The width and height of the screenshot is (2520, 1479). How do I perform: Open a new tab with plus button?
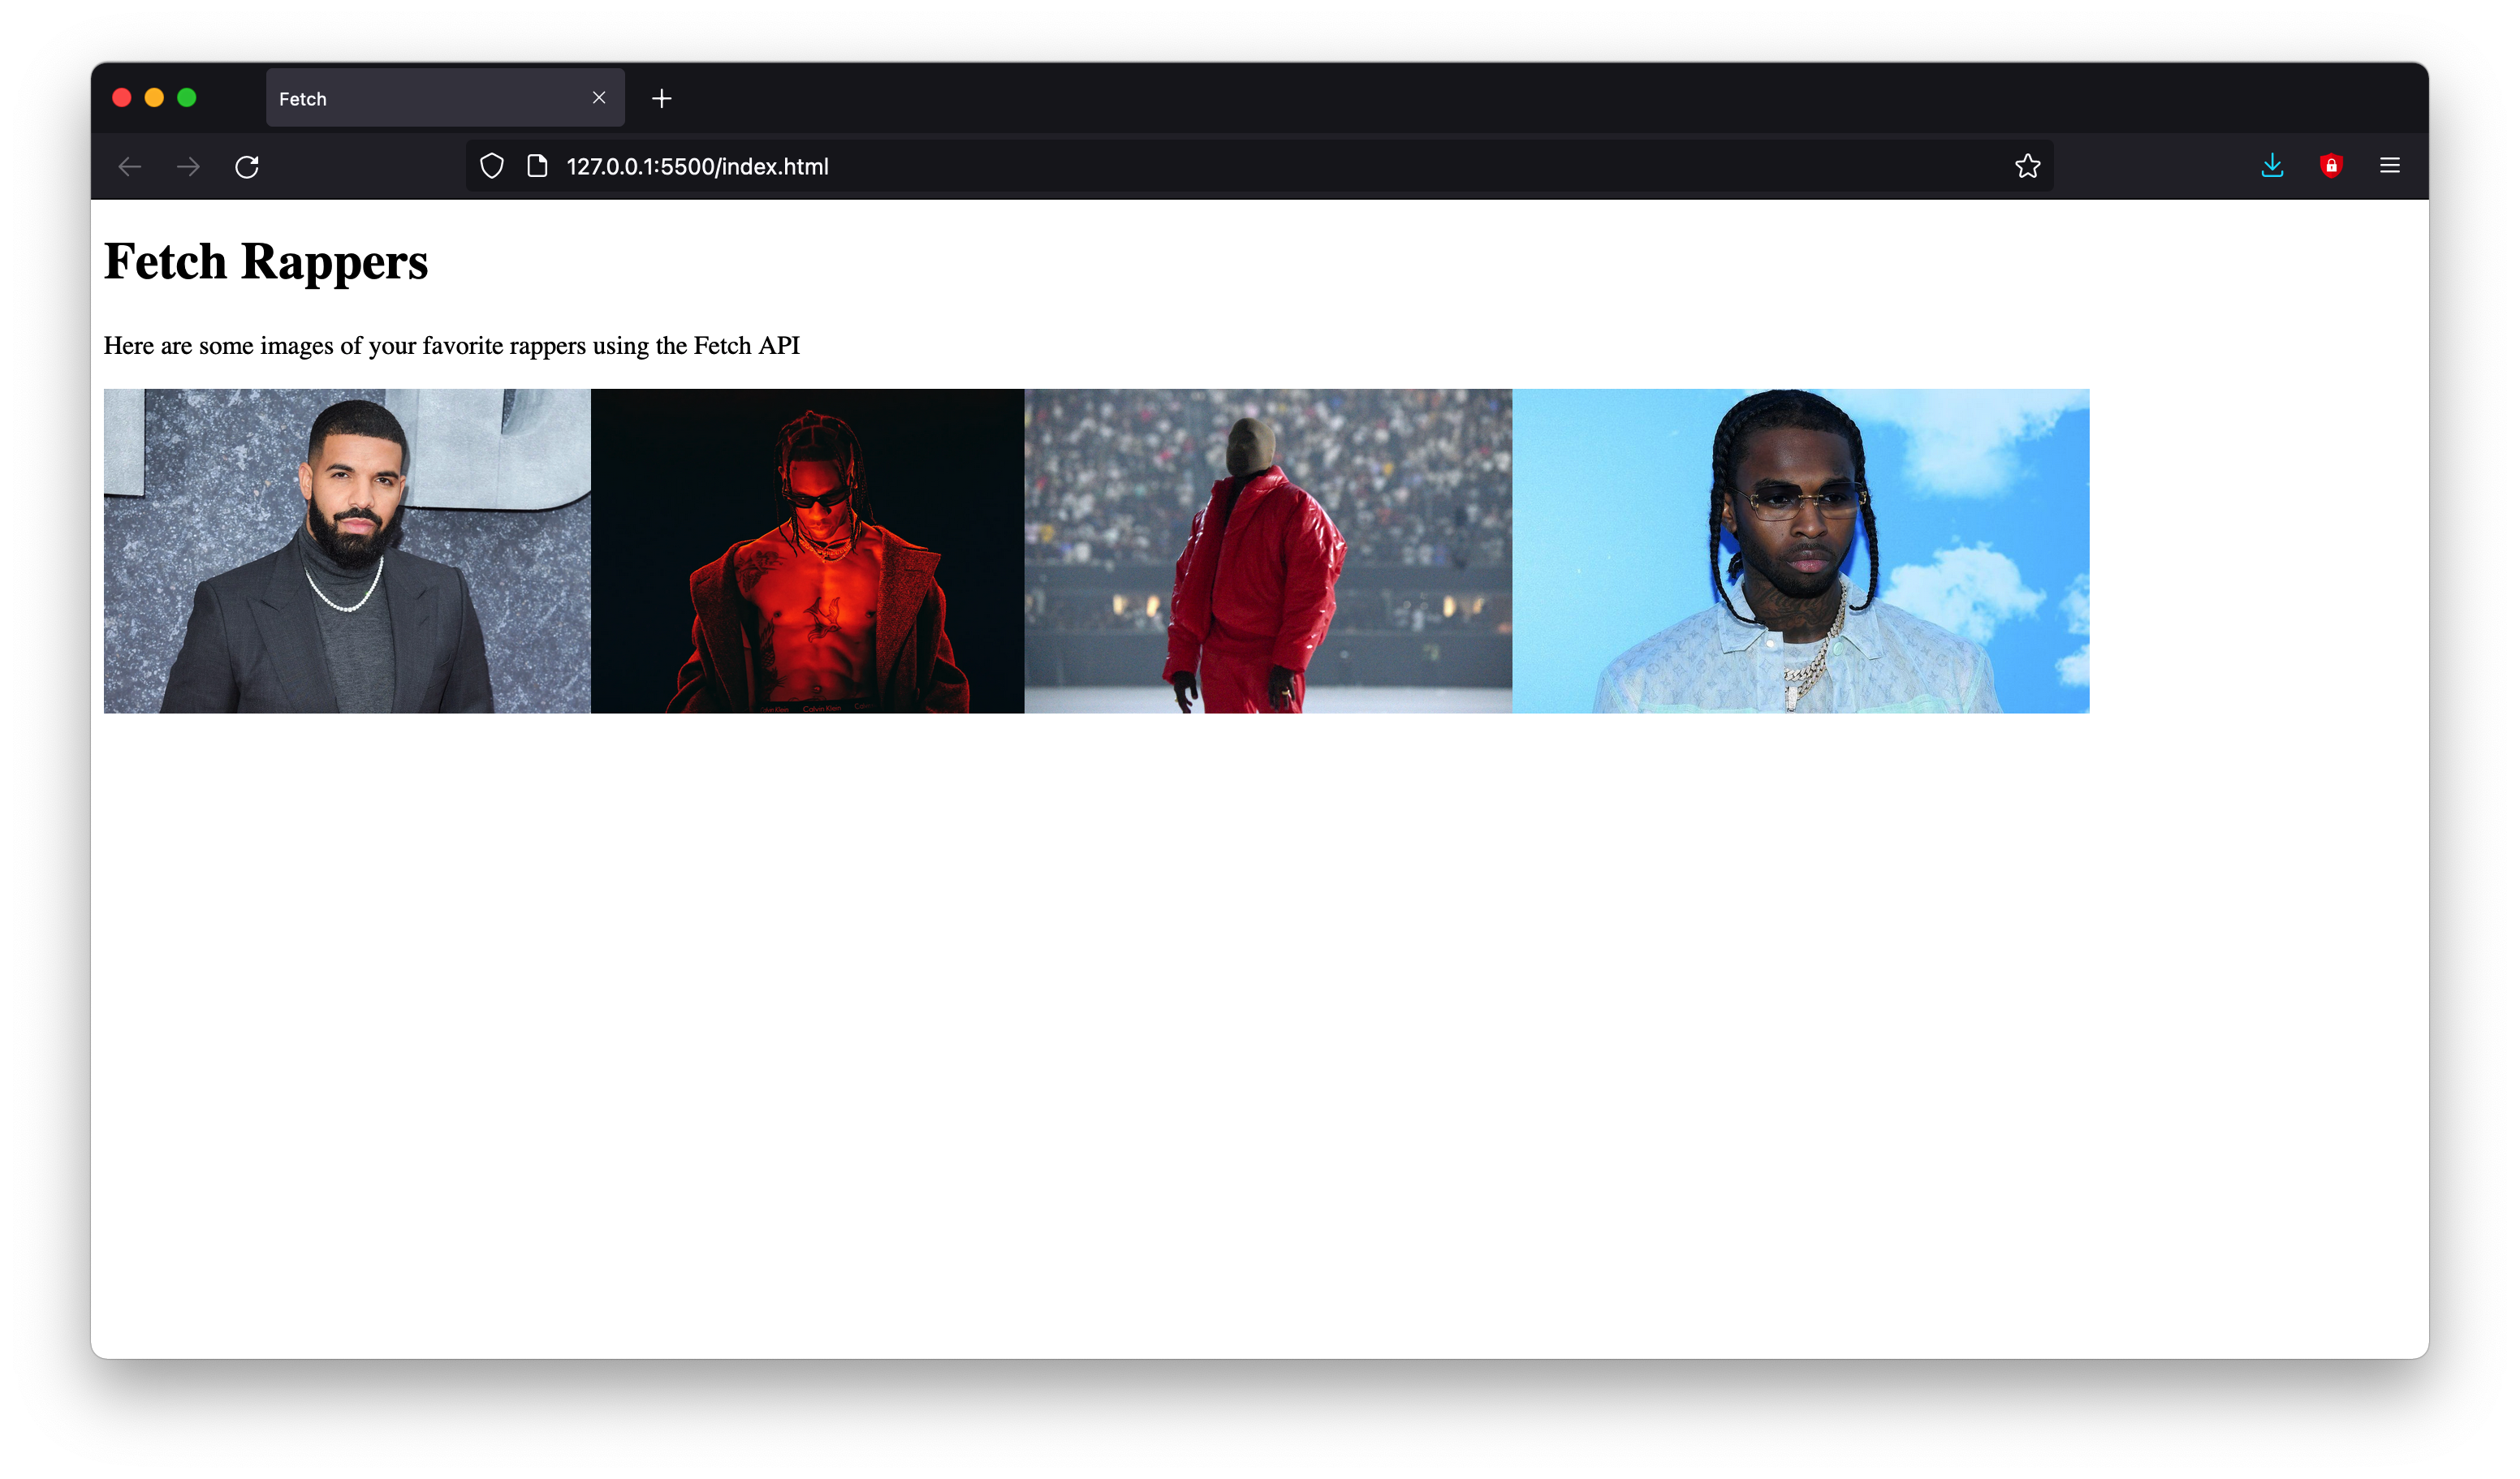tap(661, 98)
